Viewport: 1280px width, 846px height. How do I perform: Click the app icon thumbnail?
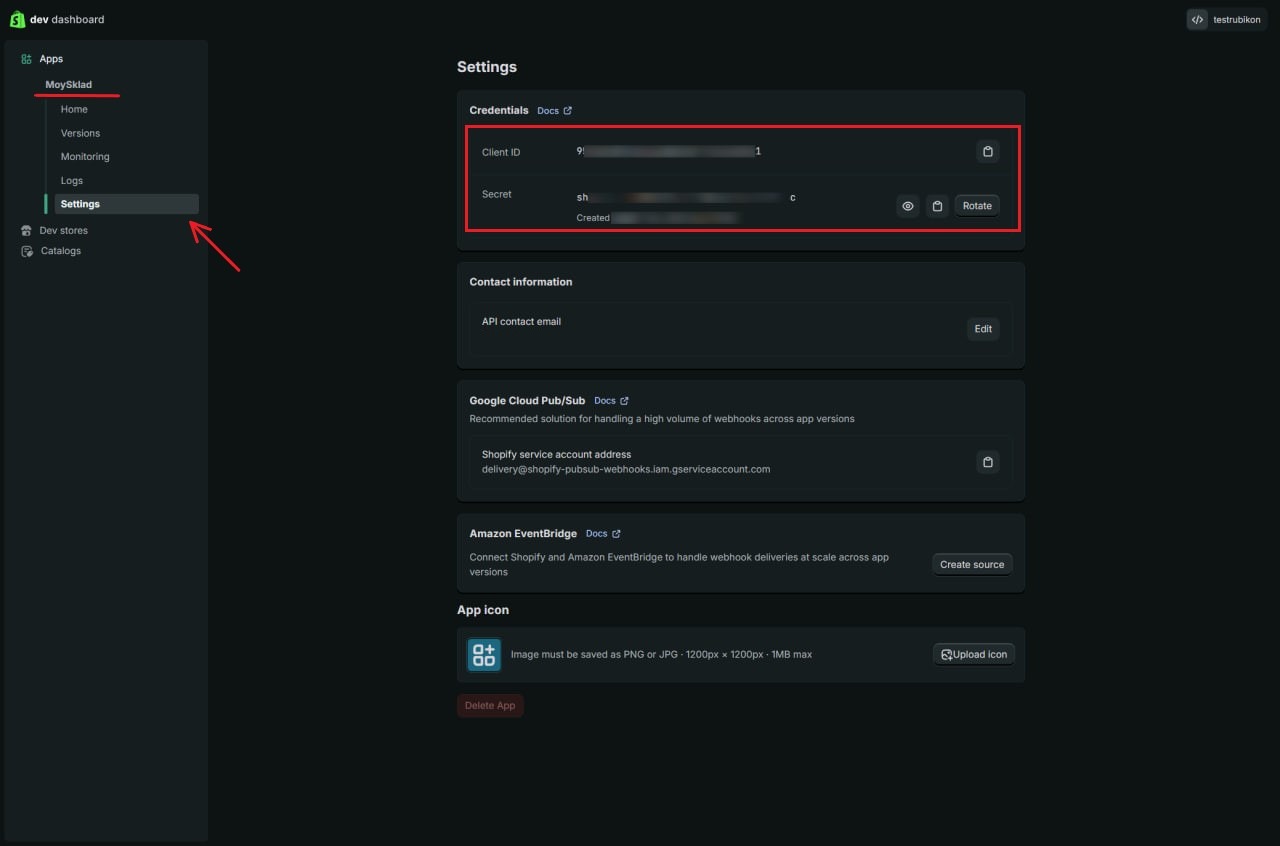click(x=484, y=655)
